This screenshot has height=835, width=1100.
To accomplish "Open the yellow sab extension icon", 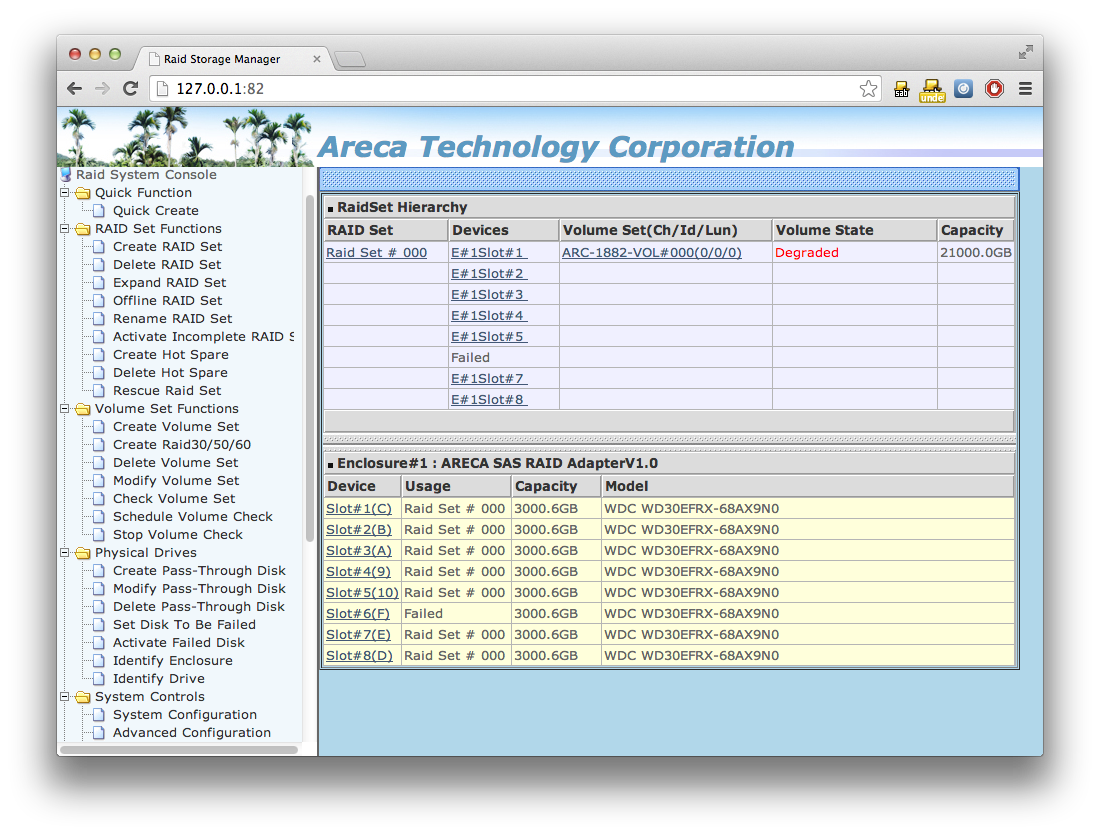I will click(x=901, y=89).
